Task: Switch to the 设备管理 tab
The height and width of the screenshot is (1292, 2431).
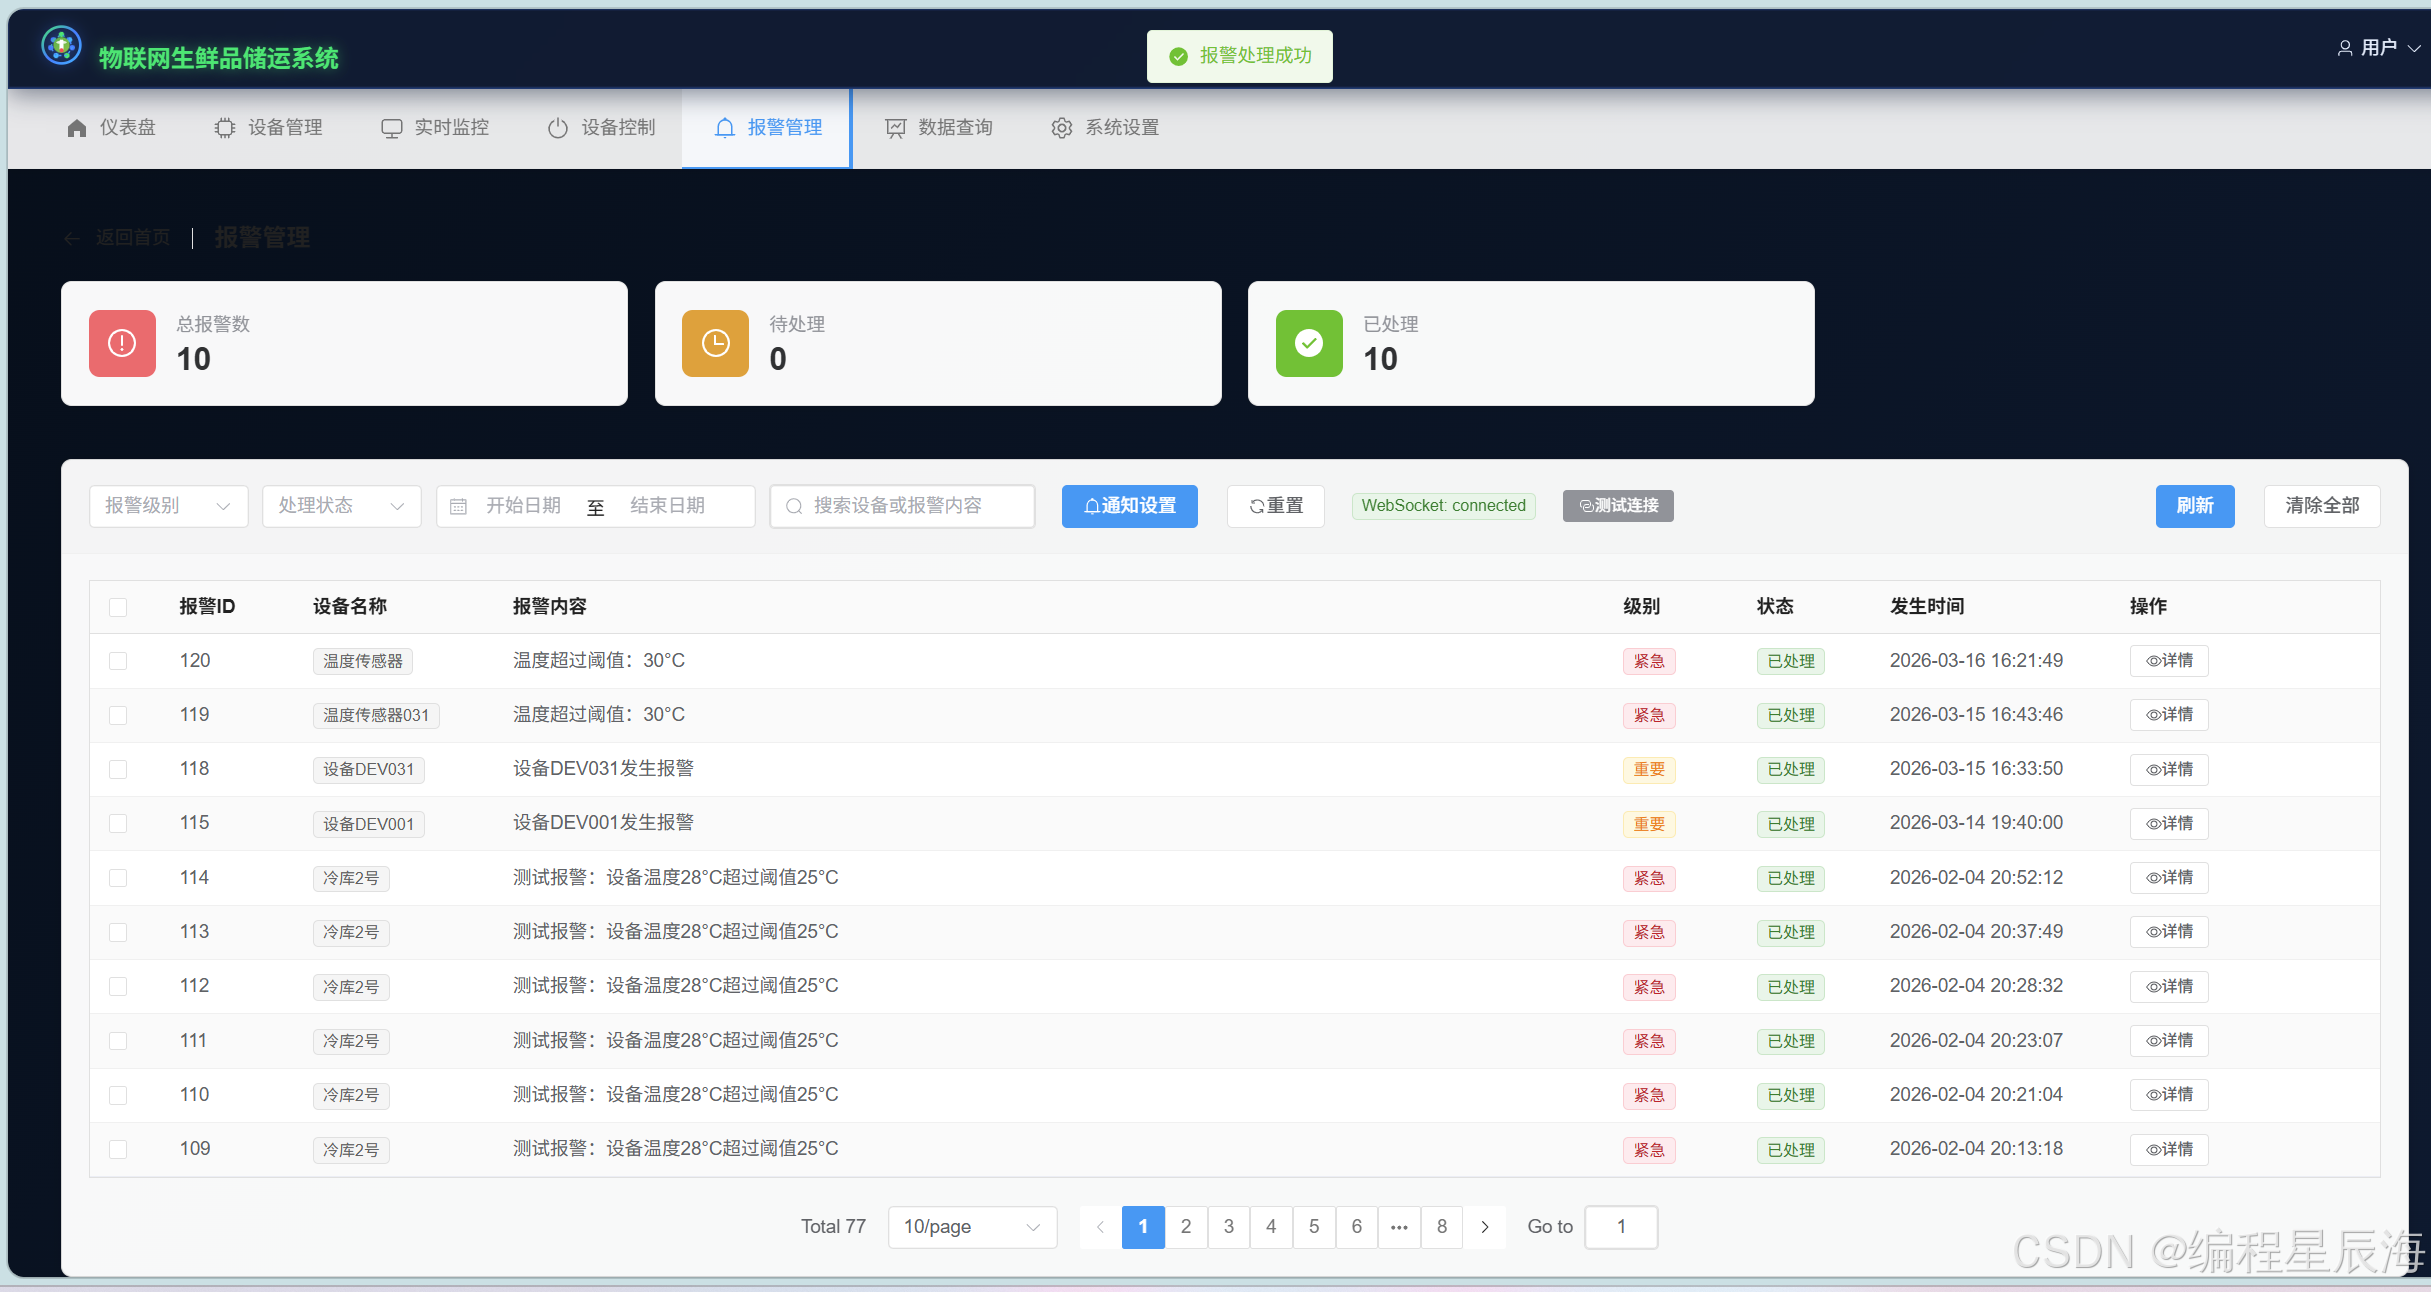Action: [x=268, y=128]
